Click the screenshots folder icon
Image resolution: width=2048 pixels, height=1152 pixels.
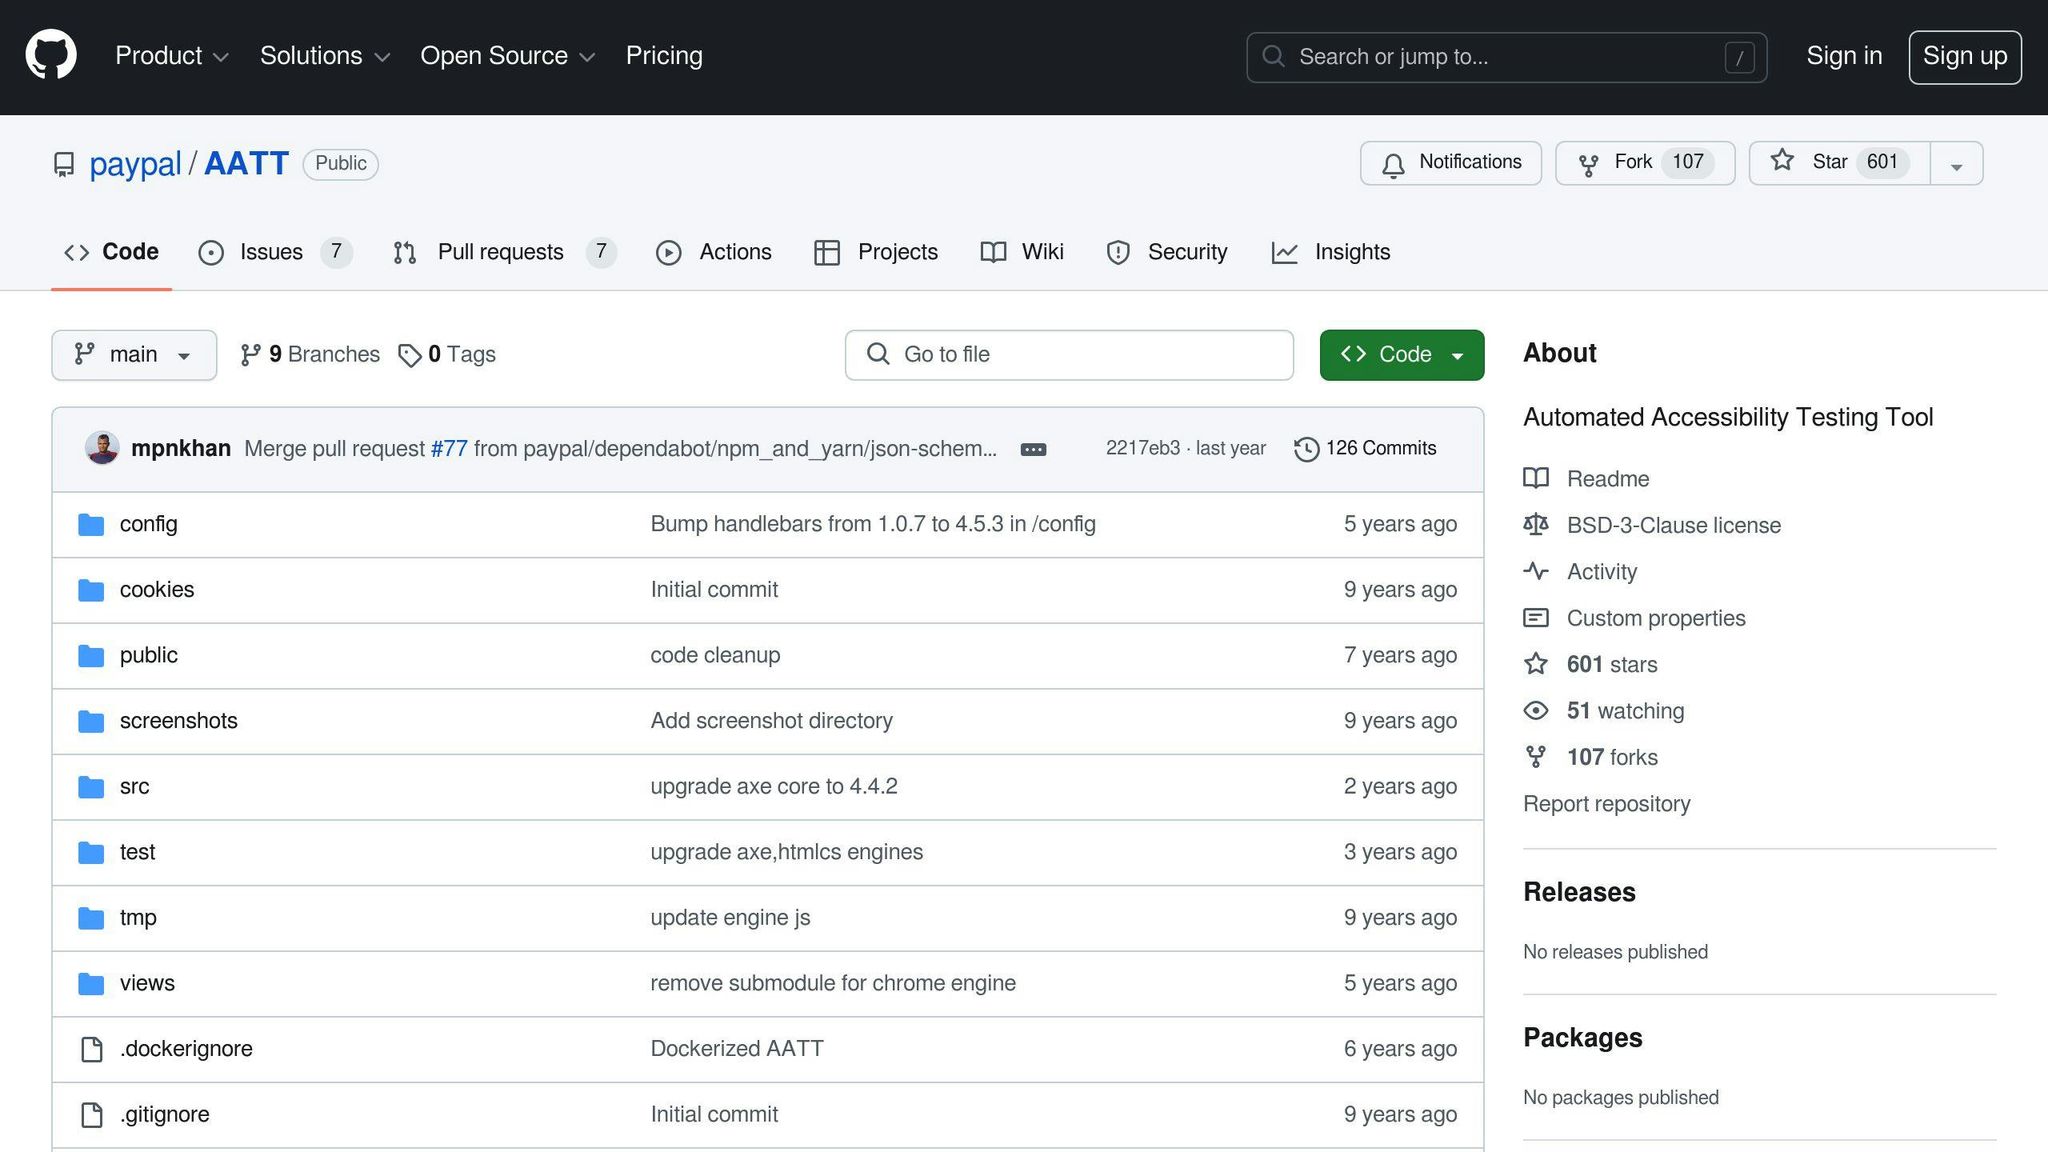pyautogui.click(x=91, y=721)
